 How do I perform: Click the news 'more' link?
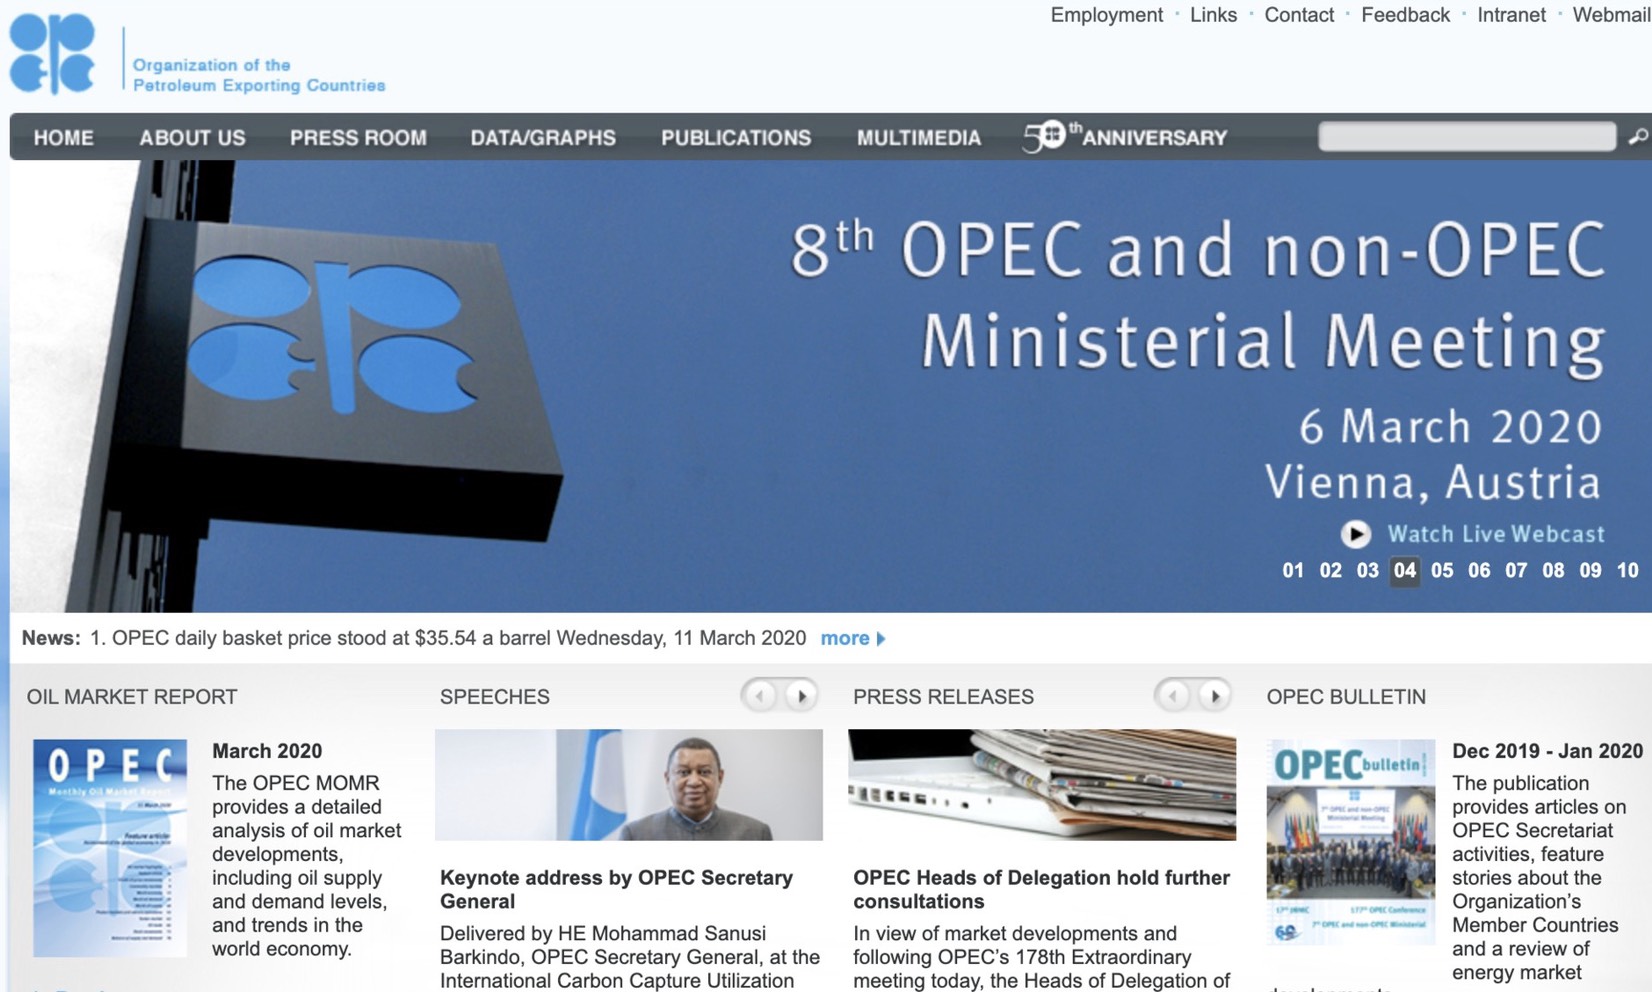click(845, 638)
